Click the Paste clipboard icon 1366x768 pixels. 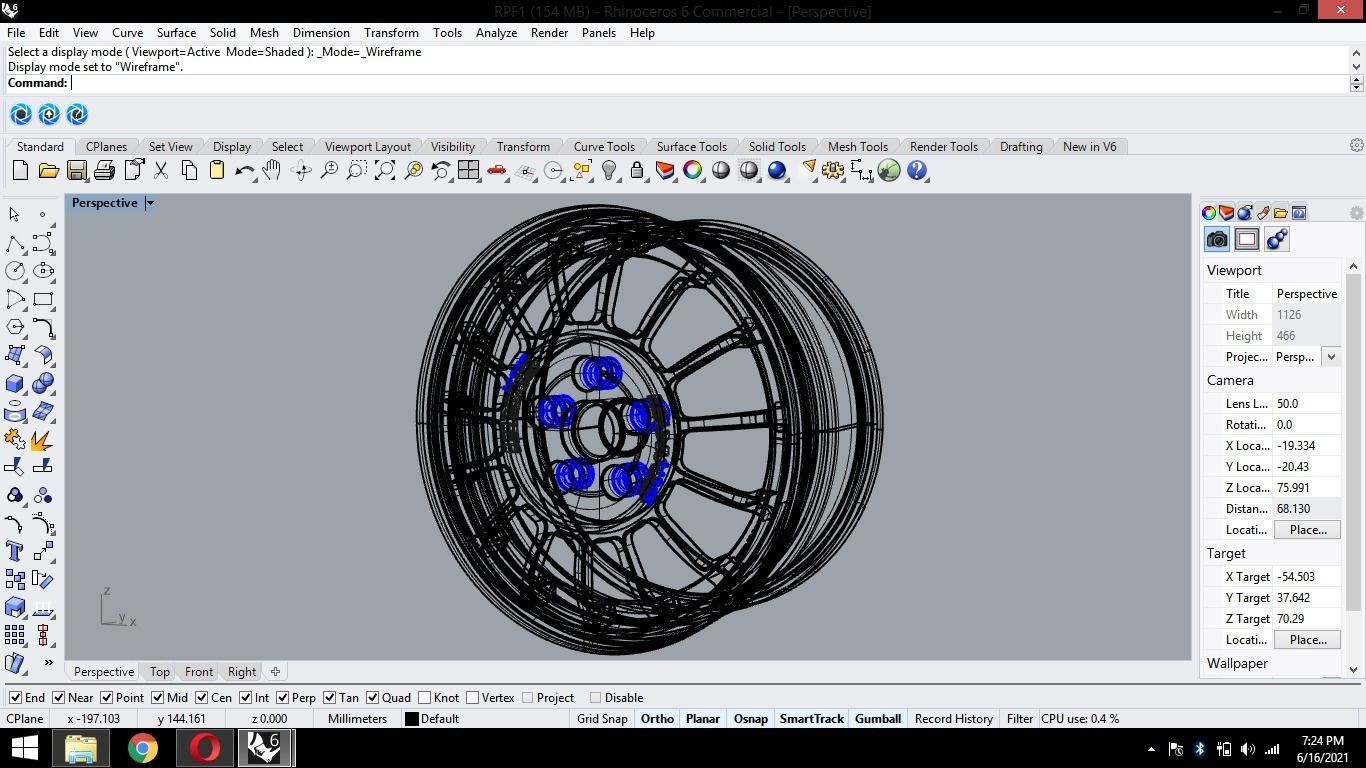(216, 171)
